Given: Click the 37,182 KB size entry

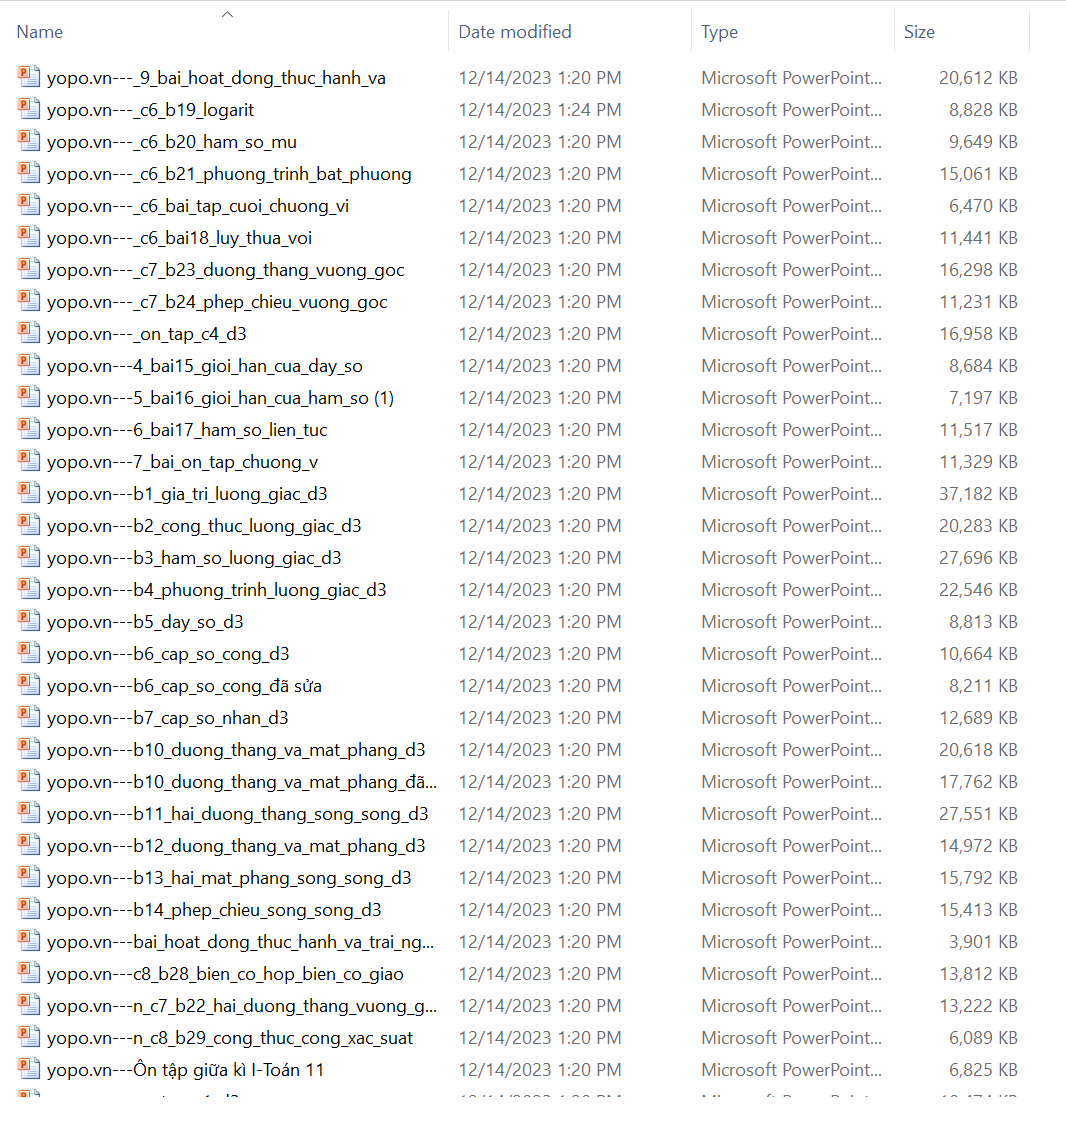Looking at the screenshot, I should [x=978, y=494].
